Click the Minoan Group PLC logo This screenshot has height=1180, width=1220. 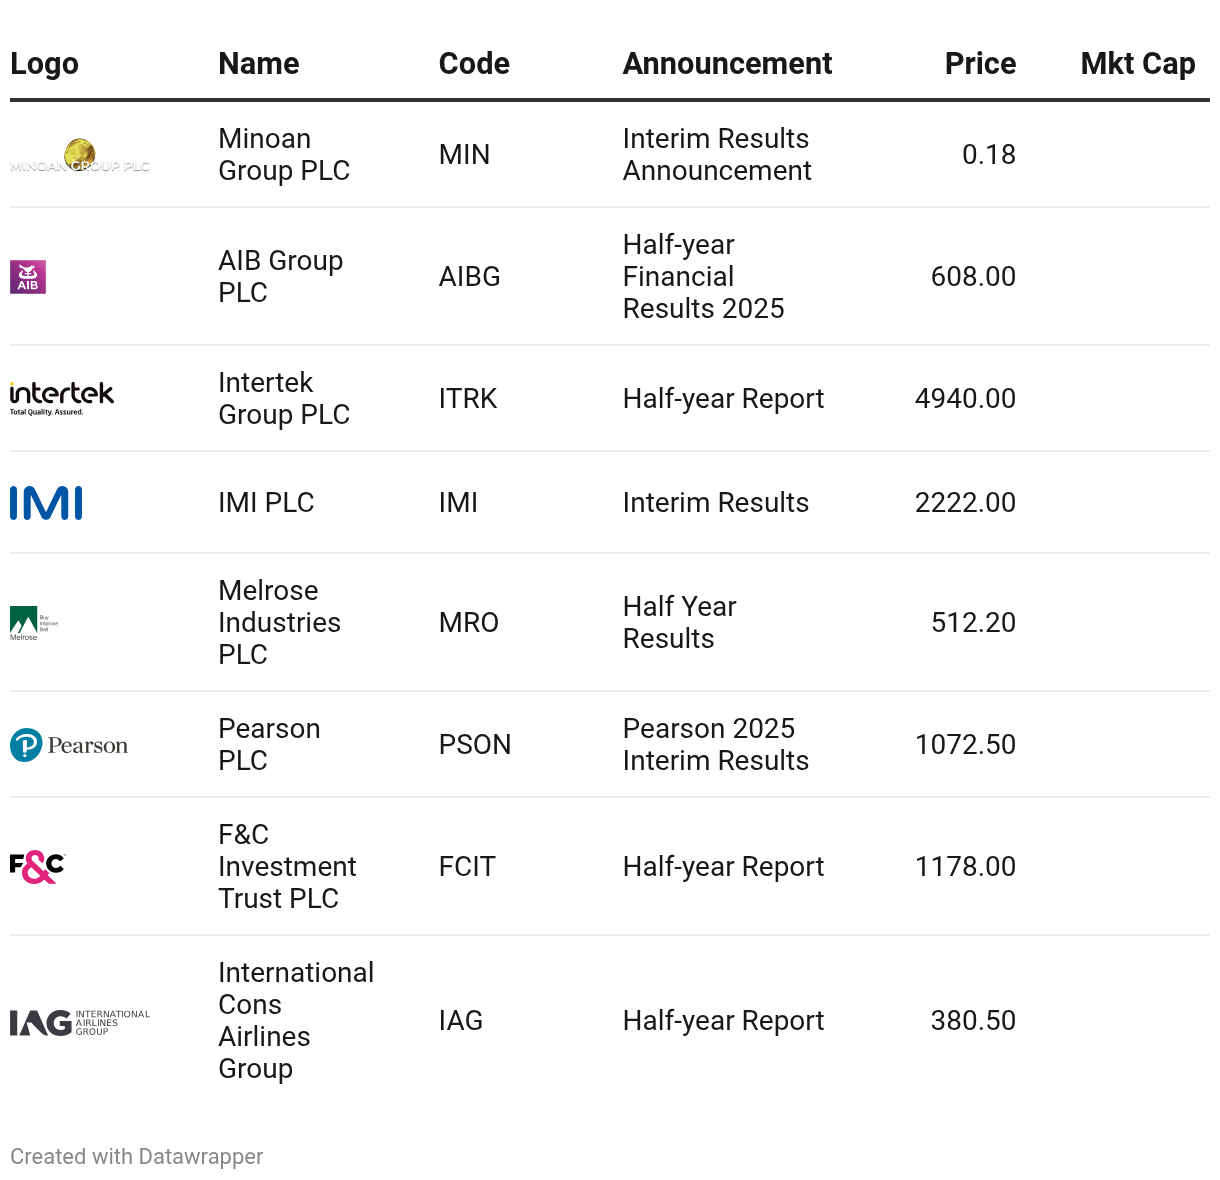coord(80,156)
